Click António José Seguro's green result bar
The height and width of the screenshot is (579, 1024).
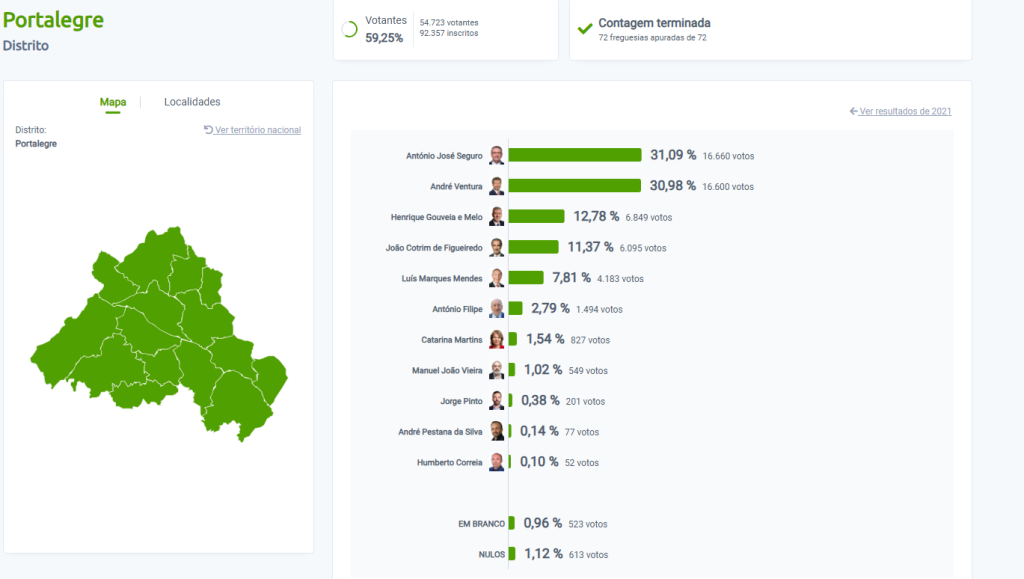tap(575, 155)
